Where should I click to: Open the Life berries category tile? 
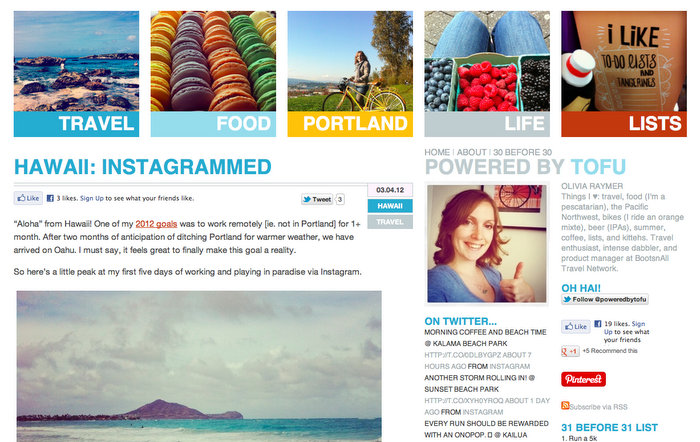click(x=487, y=74)
